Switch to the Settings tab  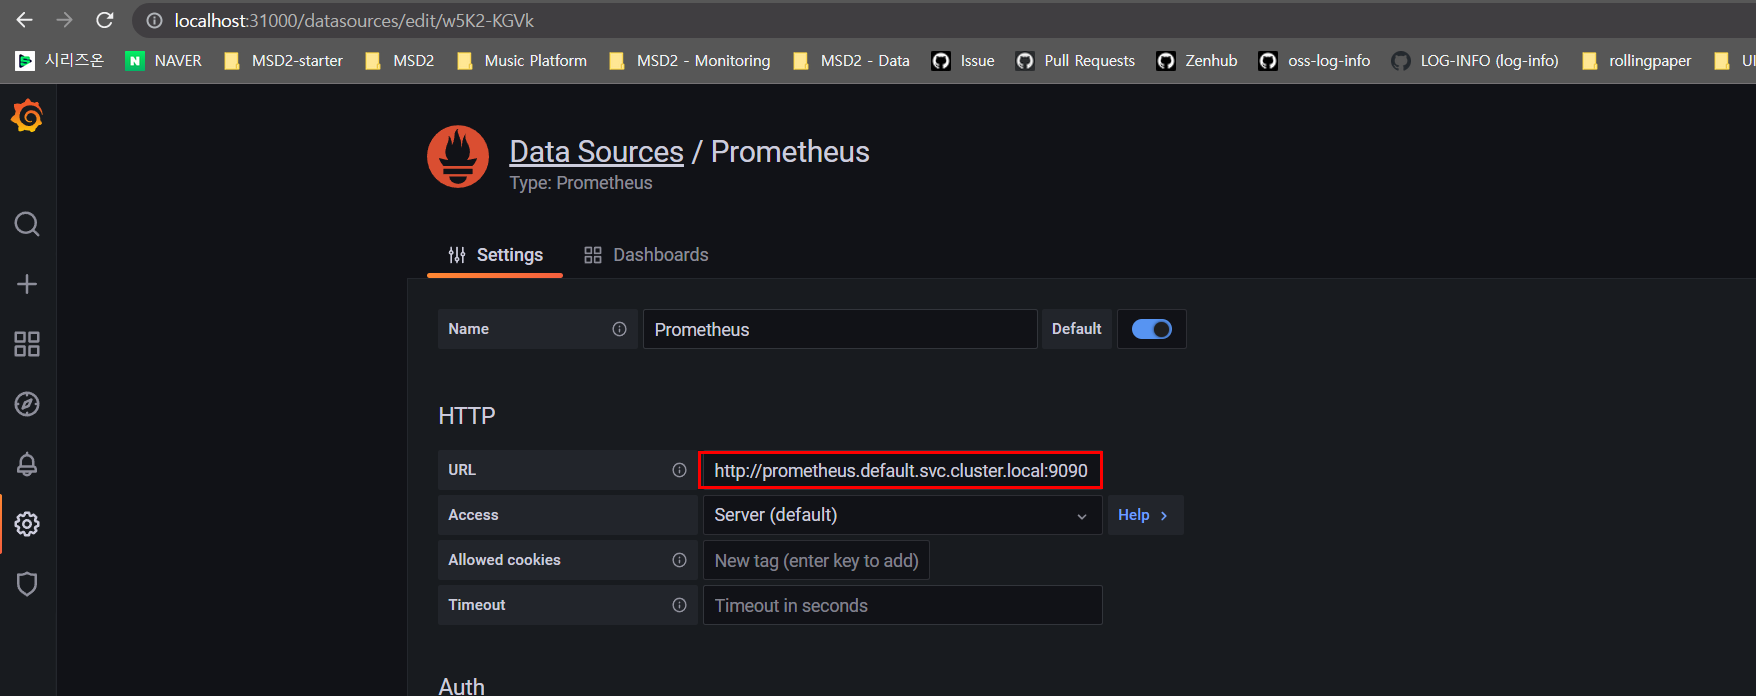[x=495, y=255]
